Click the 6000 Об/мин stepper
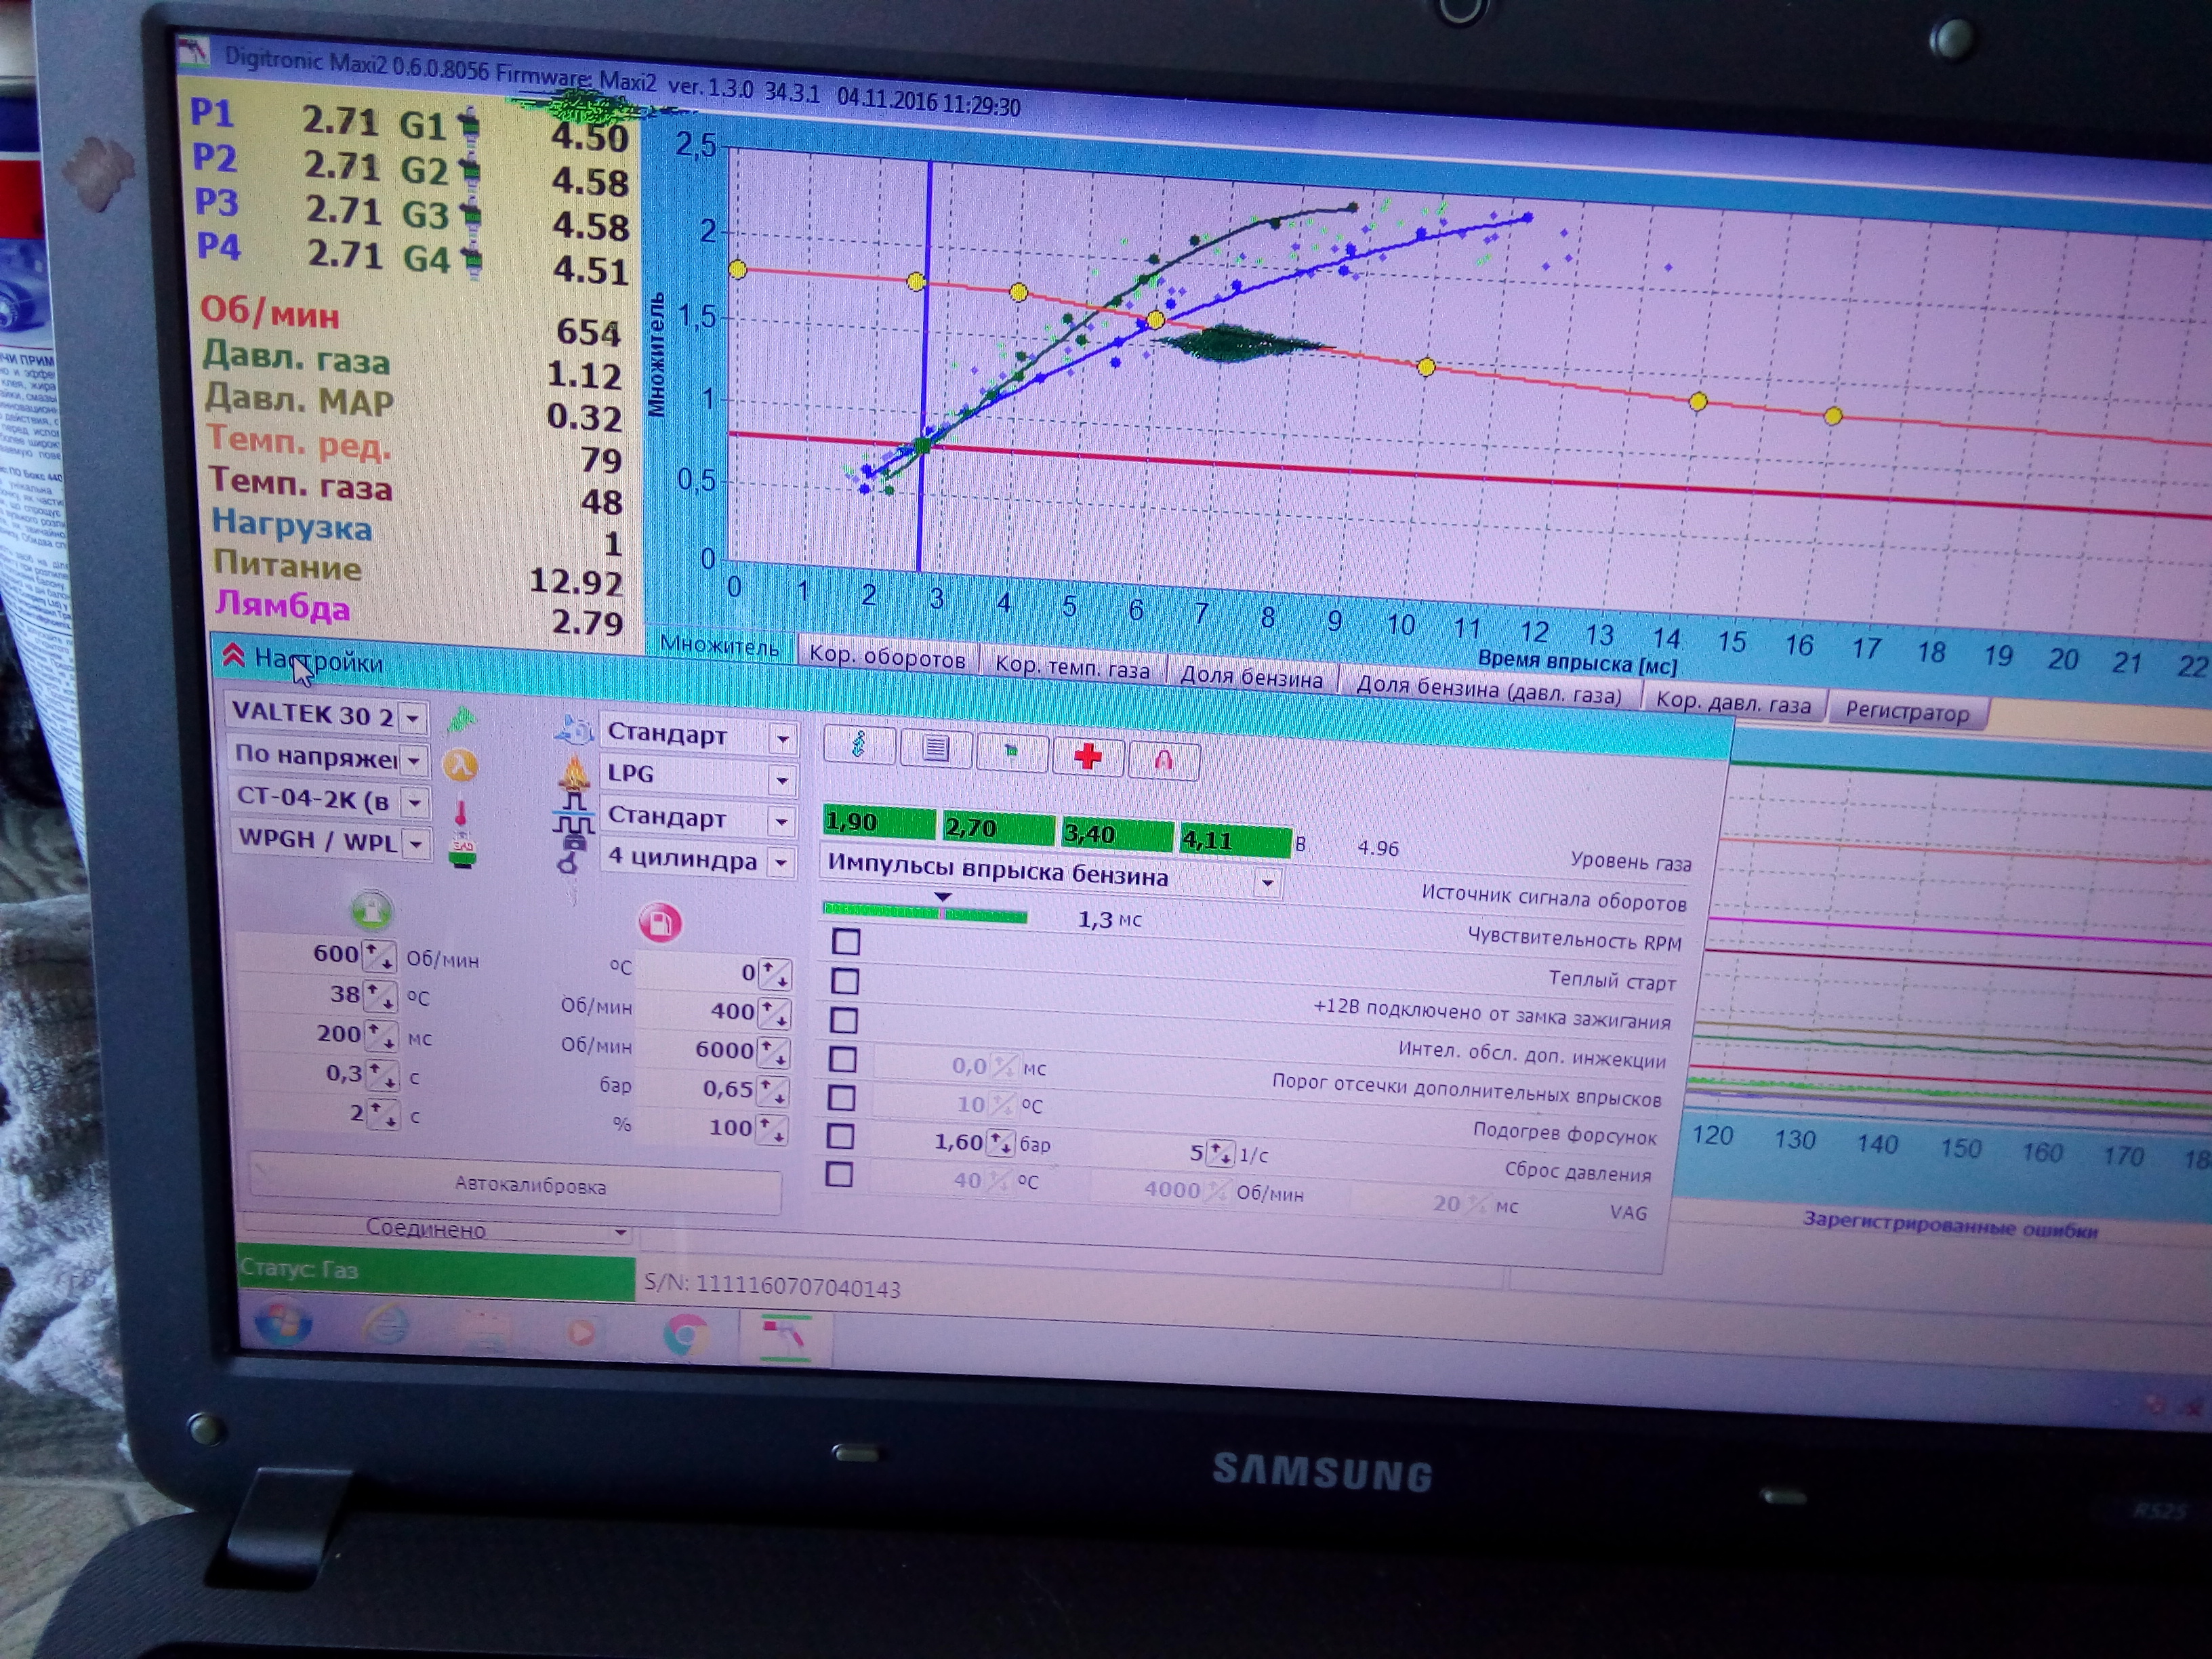This screenshot has width=2212, height=1659. point(774,1052)
